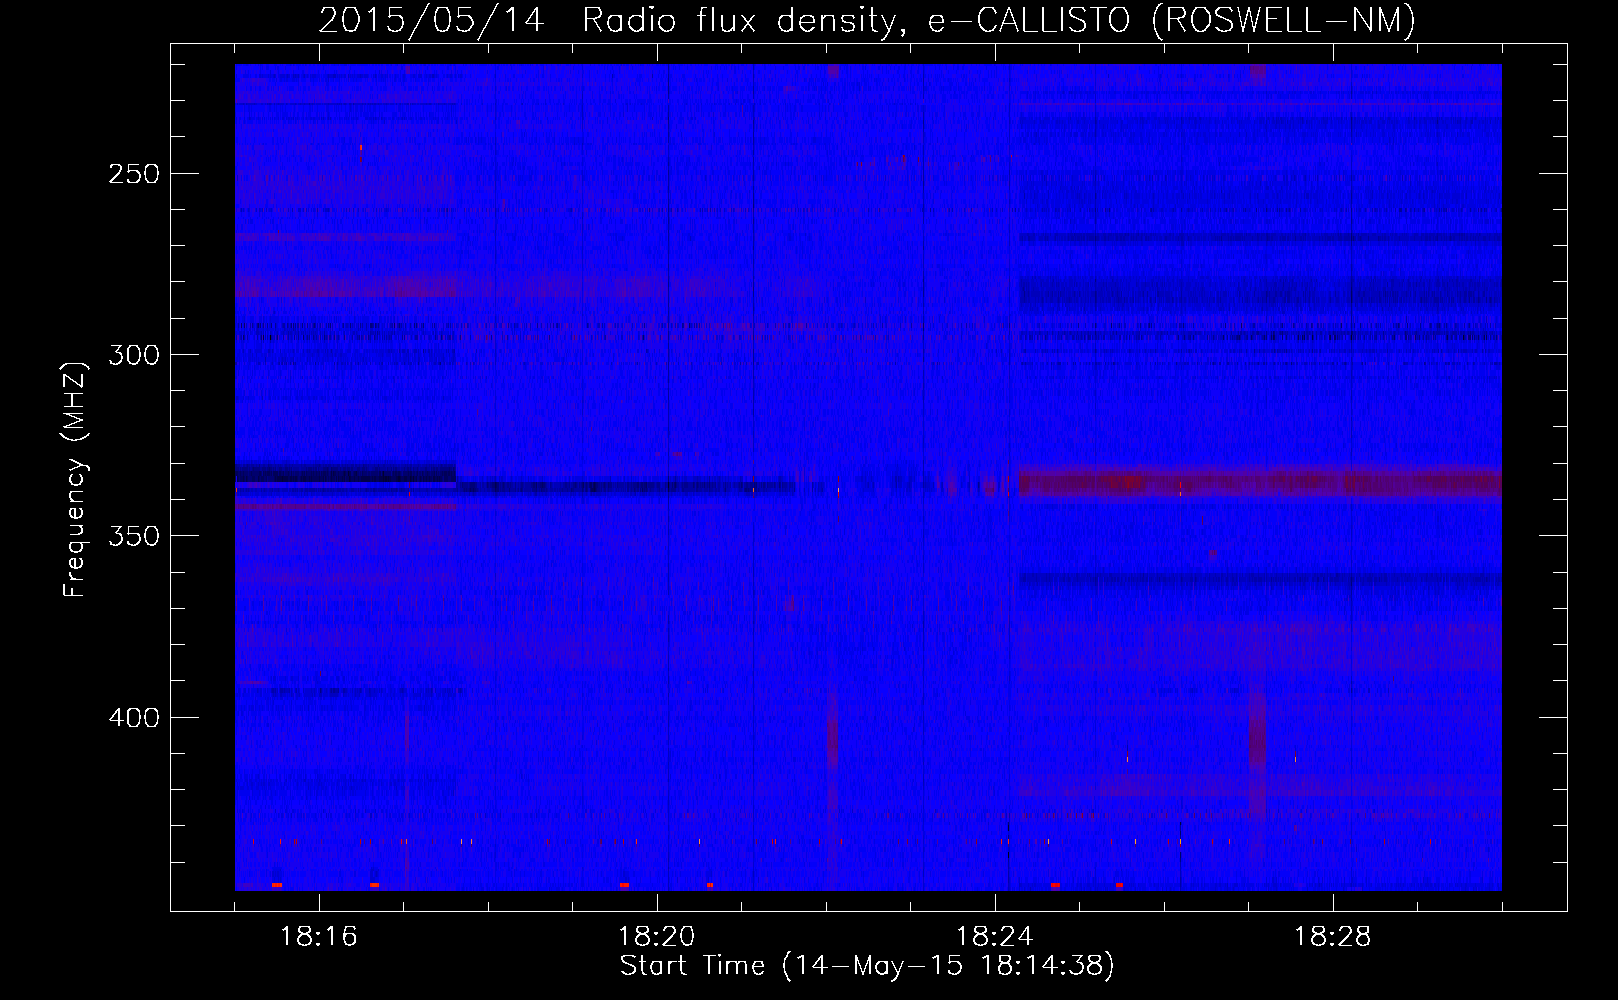1618x1000 pixels.
Task: Click the 400 frequency tick label
Action: tap(134, 718)
